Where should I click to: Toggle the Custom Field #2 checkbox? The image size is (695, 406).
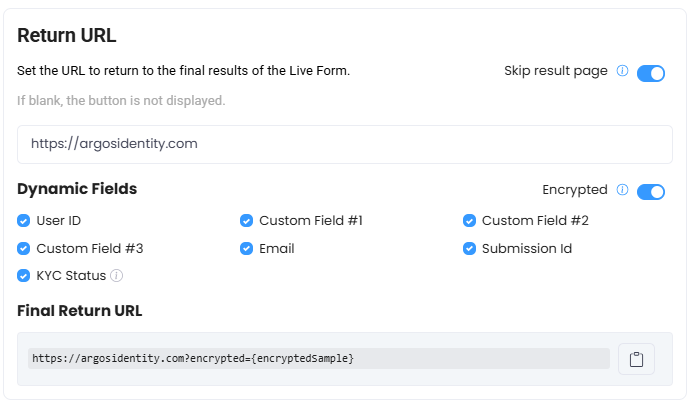[x=469, y=221]
